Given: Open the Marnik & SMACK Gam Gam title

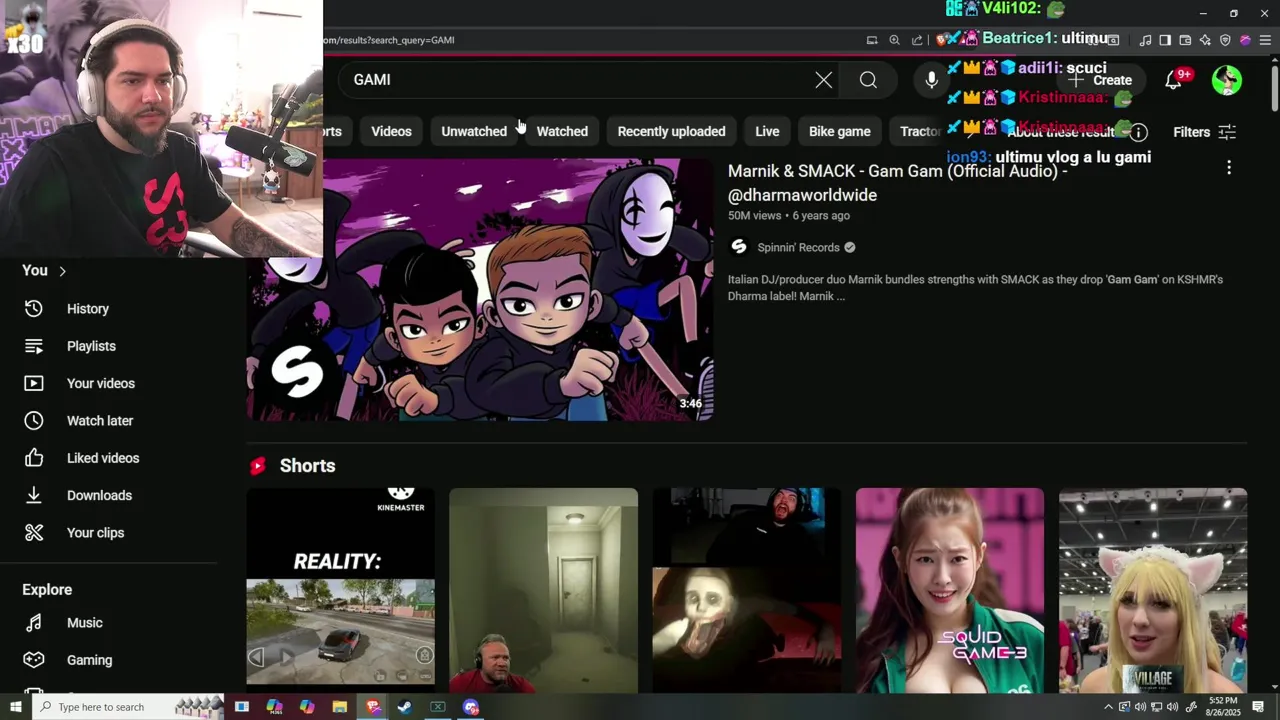Looking at the screenshot, I should pos(897,183).
